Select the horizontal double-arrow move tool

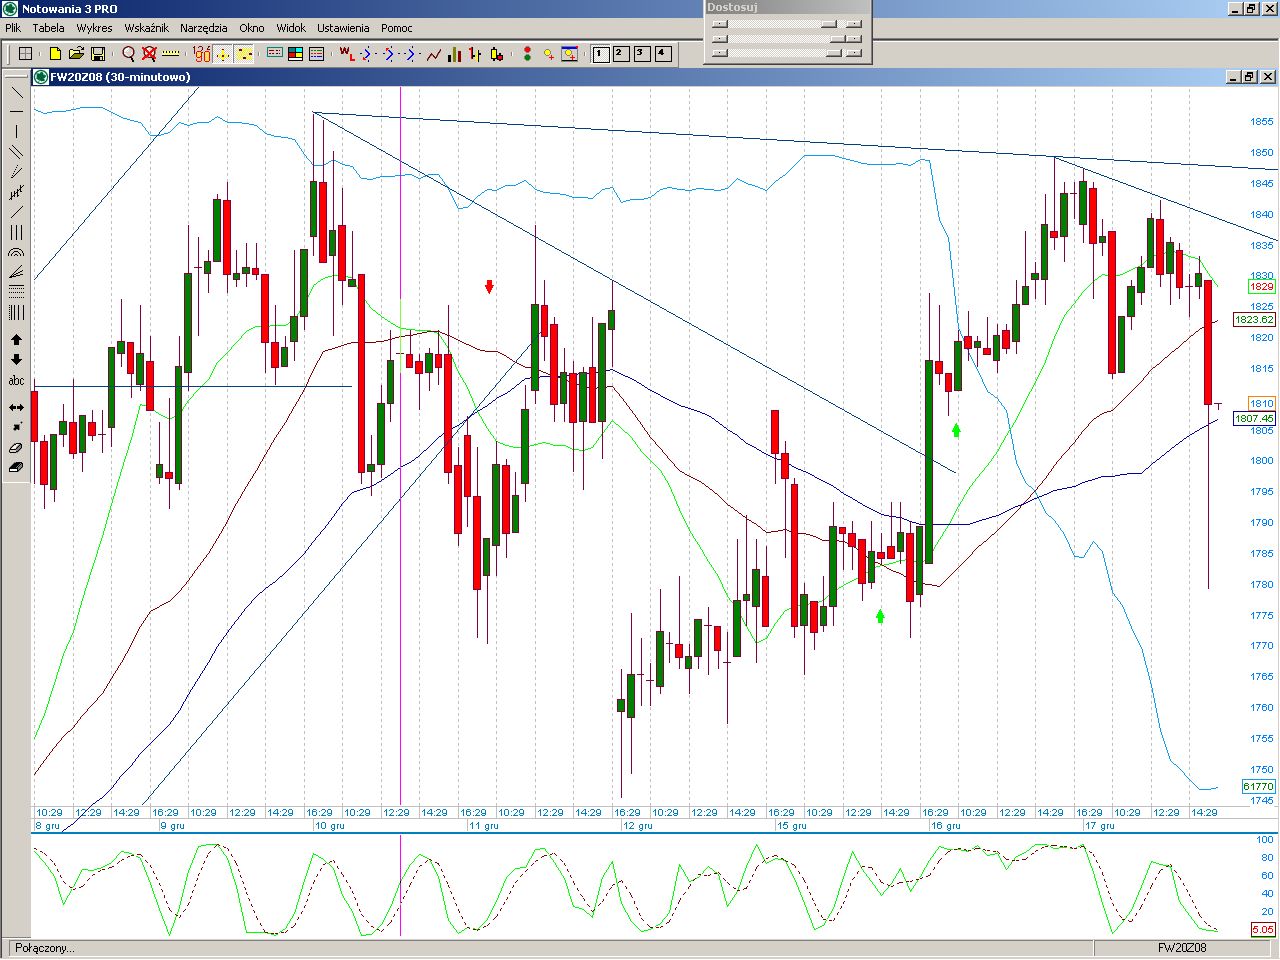(x=17, y=407)
